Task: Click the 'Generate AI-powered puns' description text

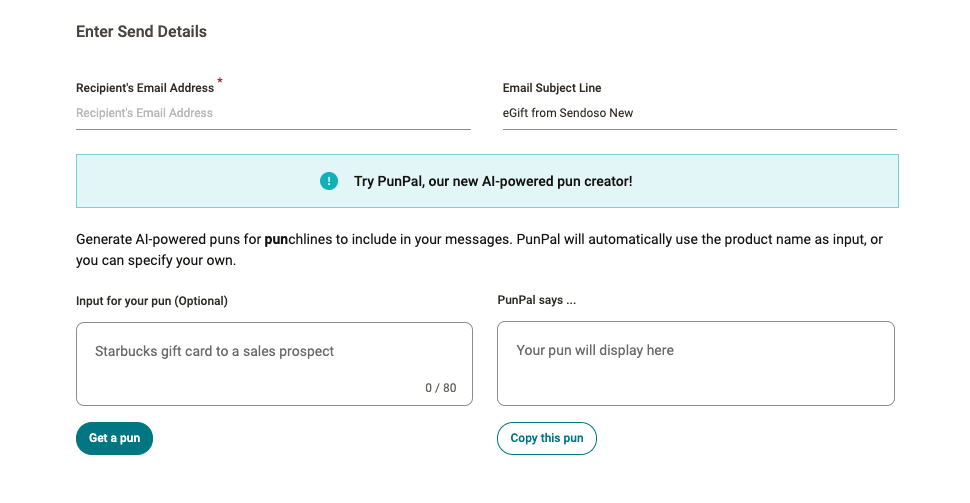Action: [x=479, y=250]
